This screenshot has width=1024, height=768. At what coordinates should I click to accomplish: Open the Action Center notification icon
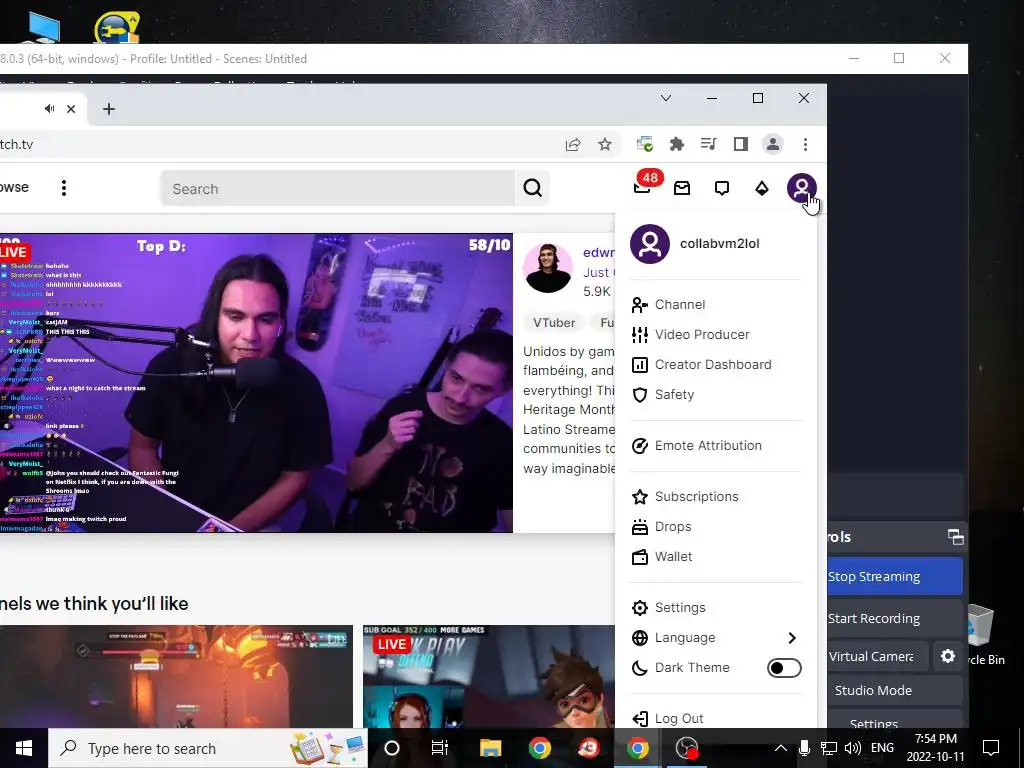tap(991, 748)
